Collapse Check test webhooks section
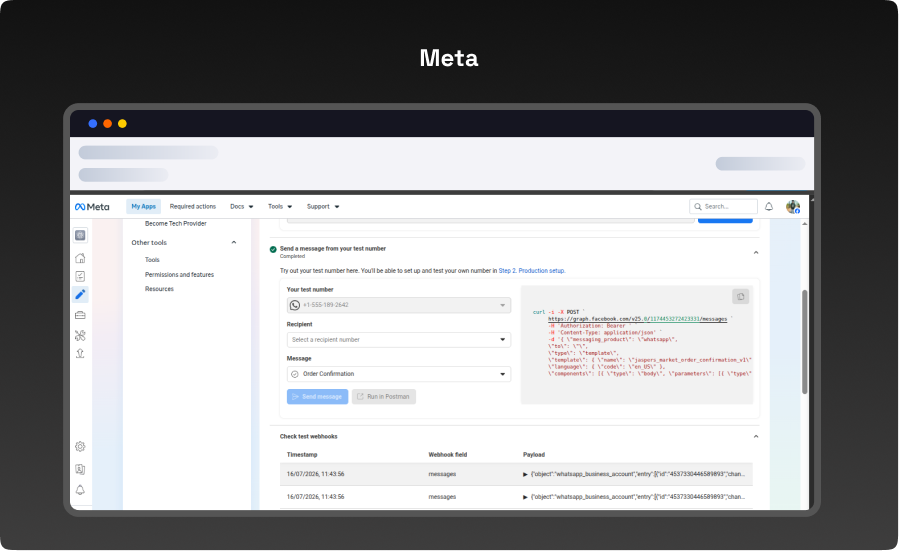Viewport: 899px width, 551px height. [x=756, y=436]
